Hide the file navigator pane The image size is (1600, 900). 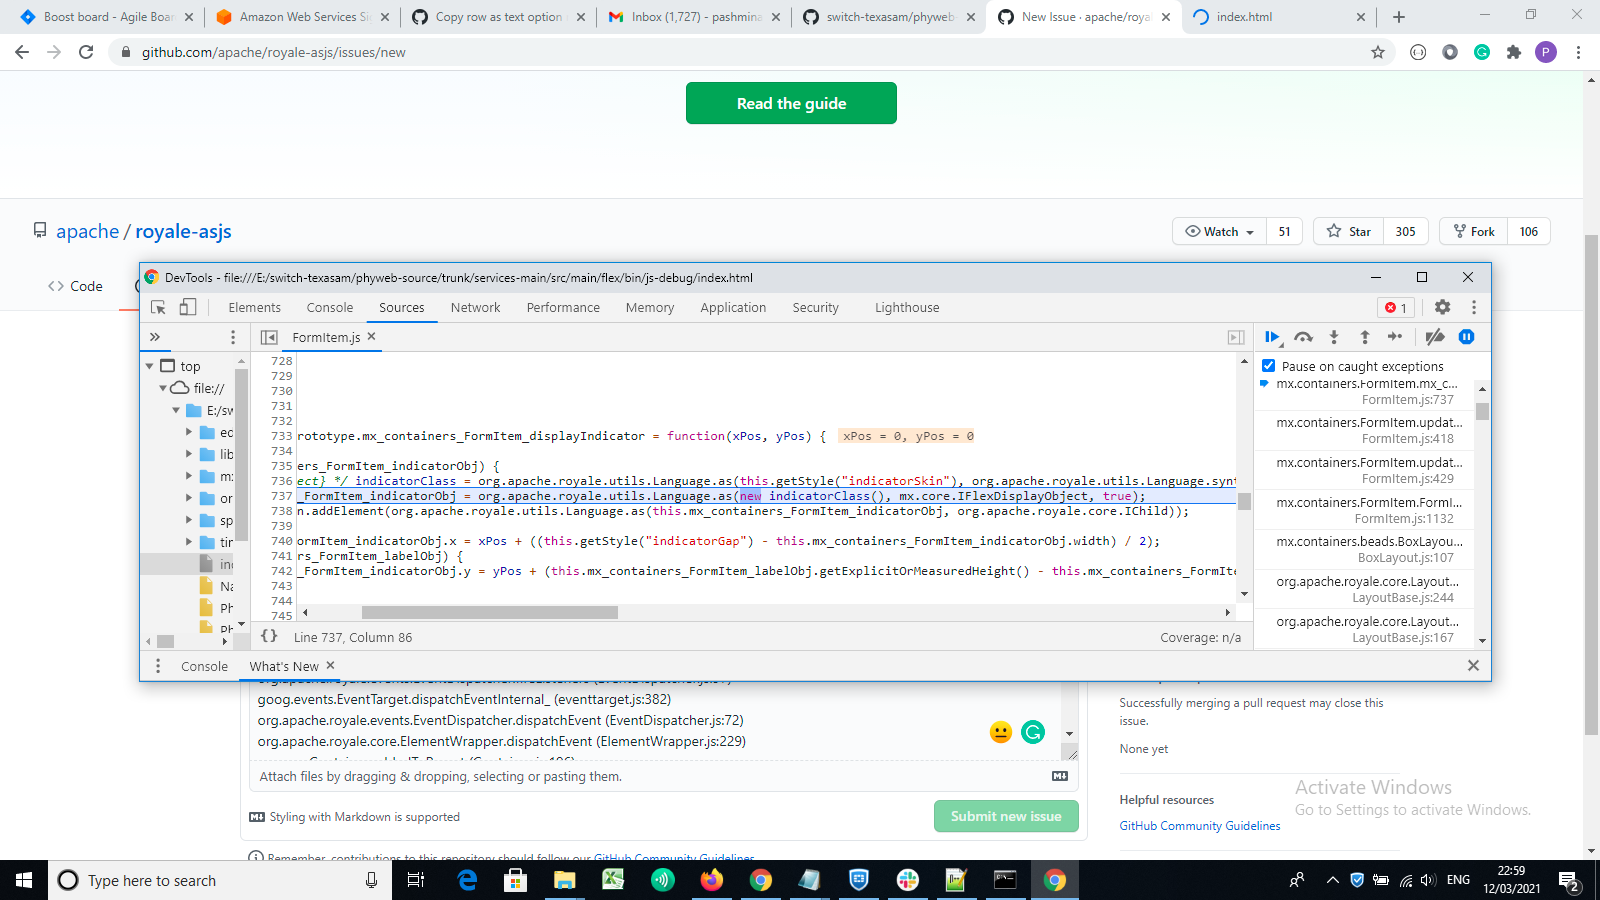[x=269, y=337]
